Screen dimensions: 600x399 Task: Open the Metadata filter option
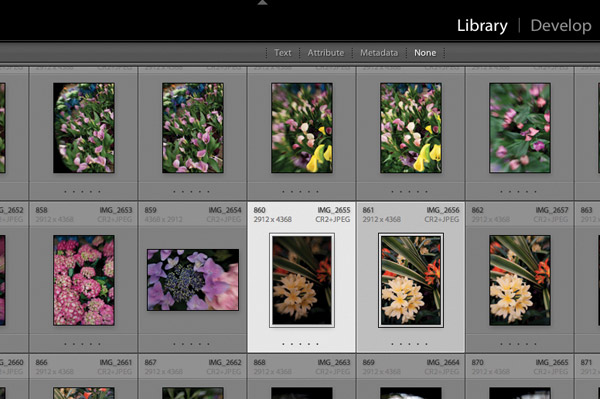[x=379, y=53]
